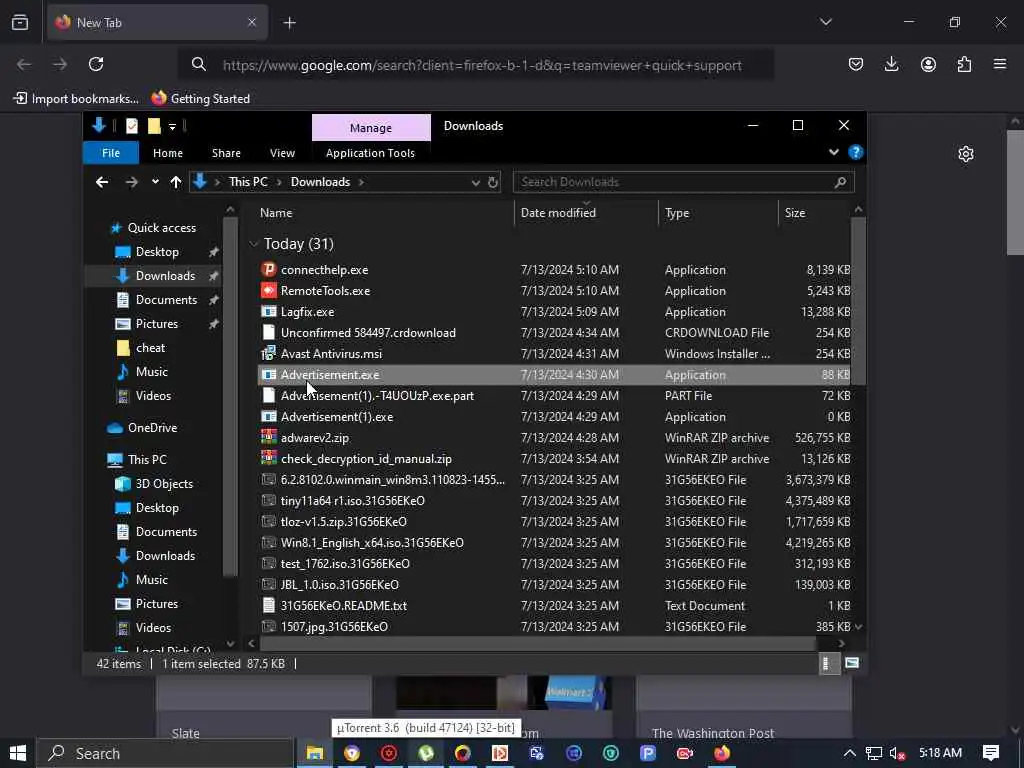Viewport: 1024px width, 768px height.
Task: Click the horizontal scrollbar in file list
Action: coord(538,643)
